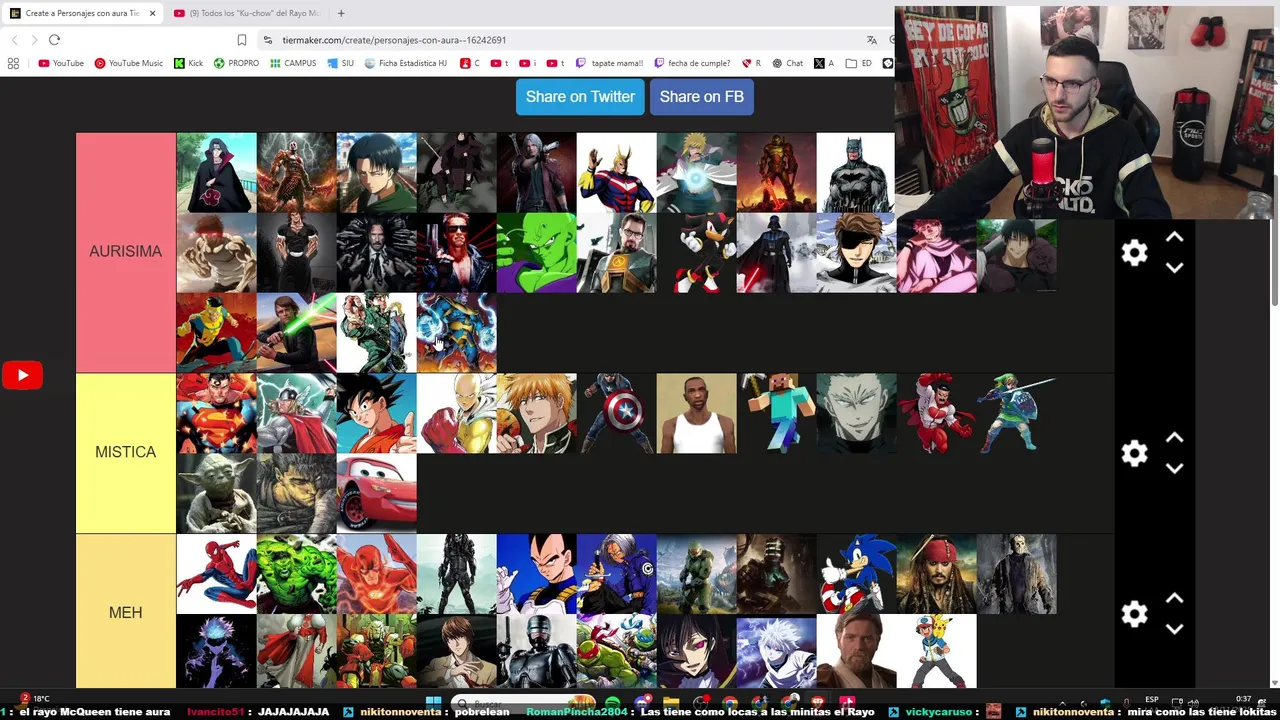Open settings gear for AURISIMA tier
Image resolution: width=1280 pixels, height=720 pixels.
(1134, 253)
